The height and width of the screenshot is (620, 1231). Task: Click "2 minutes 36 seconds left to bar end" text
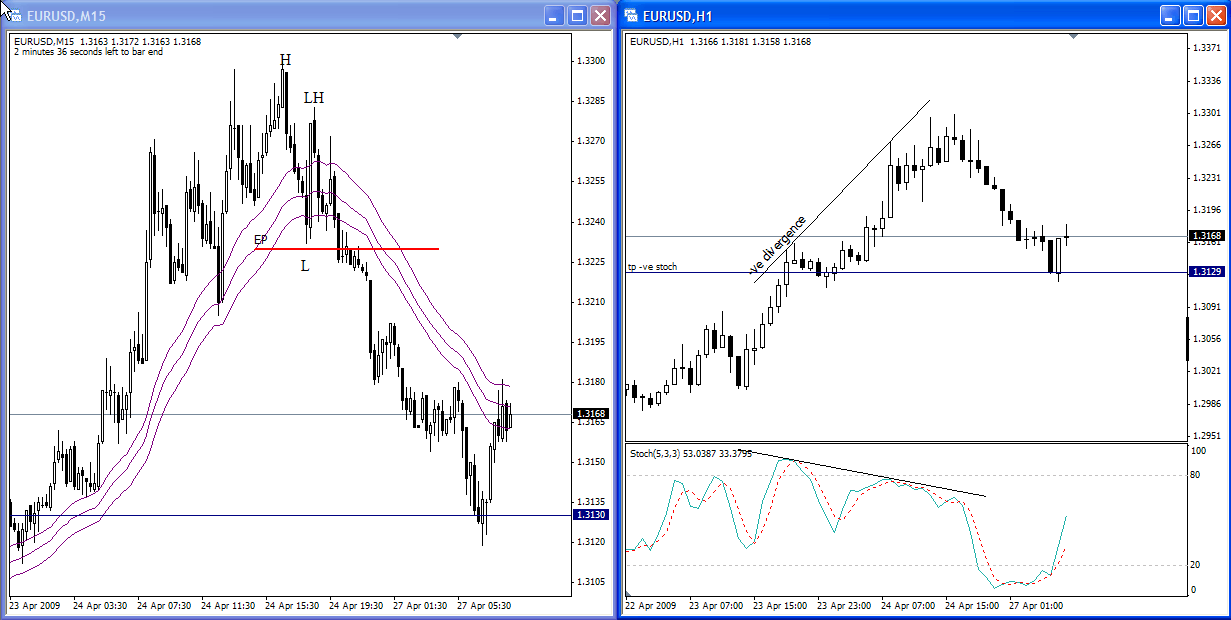coord(88,52)
